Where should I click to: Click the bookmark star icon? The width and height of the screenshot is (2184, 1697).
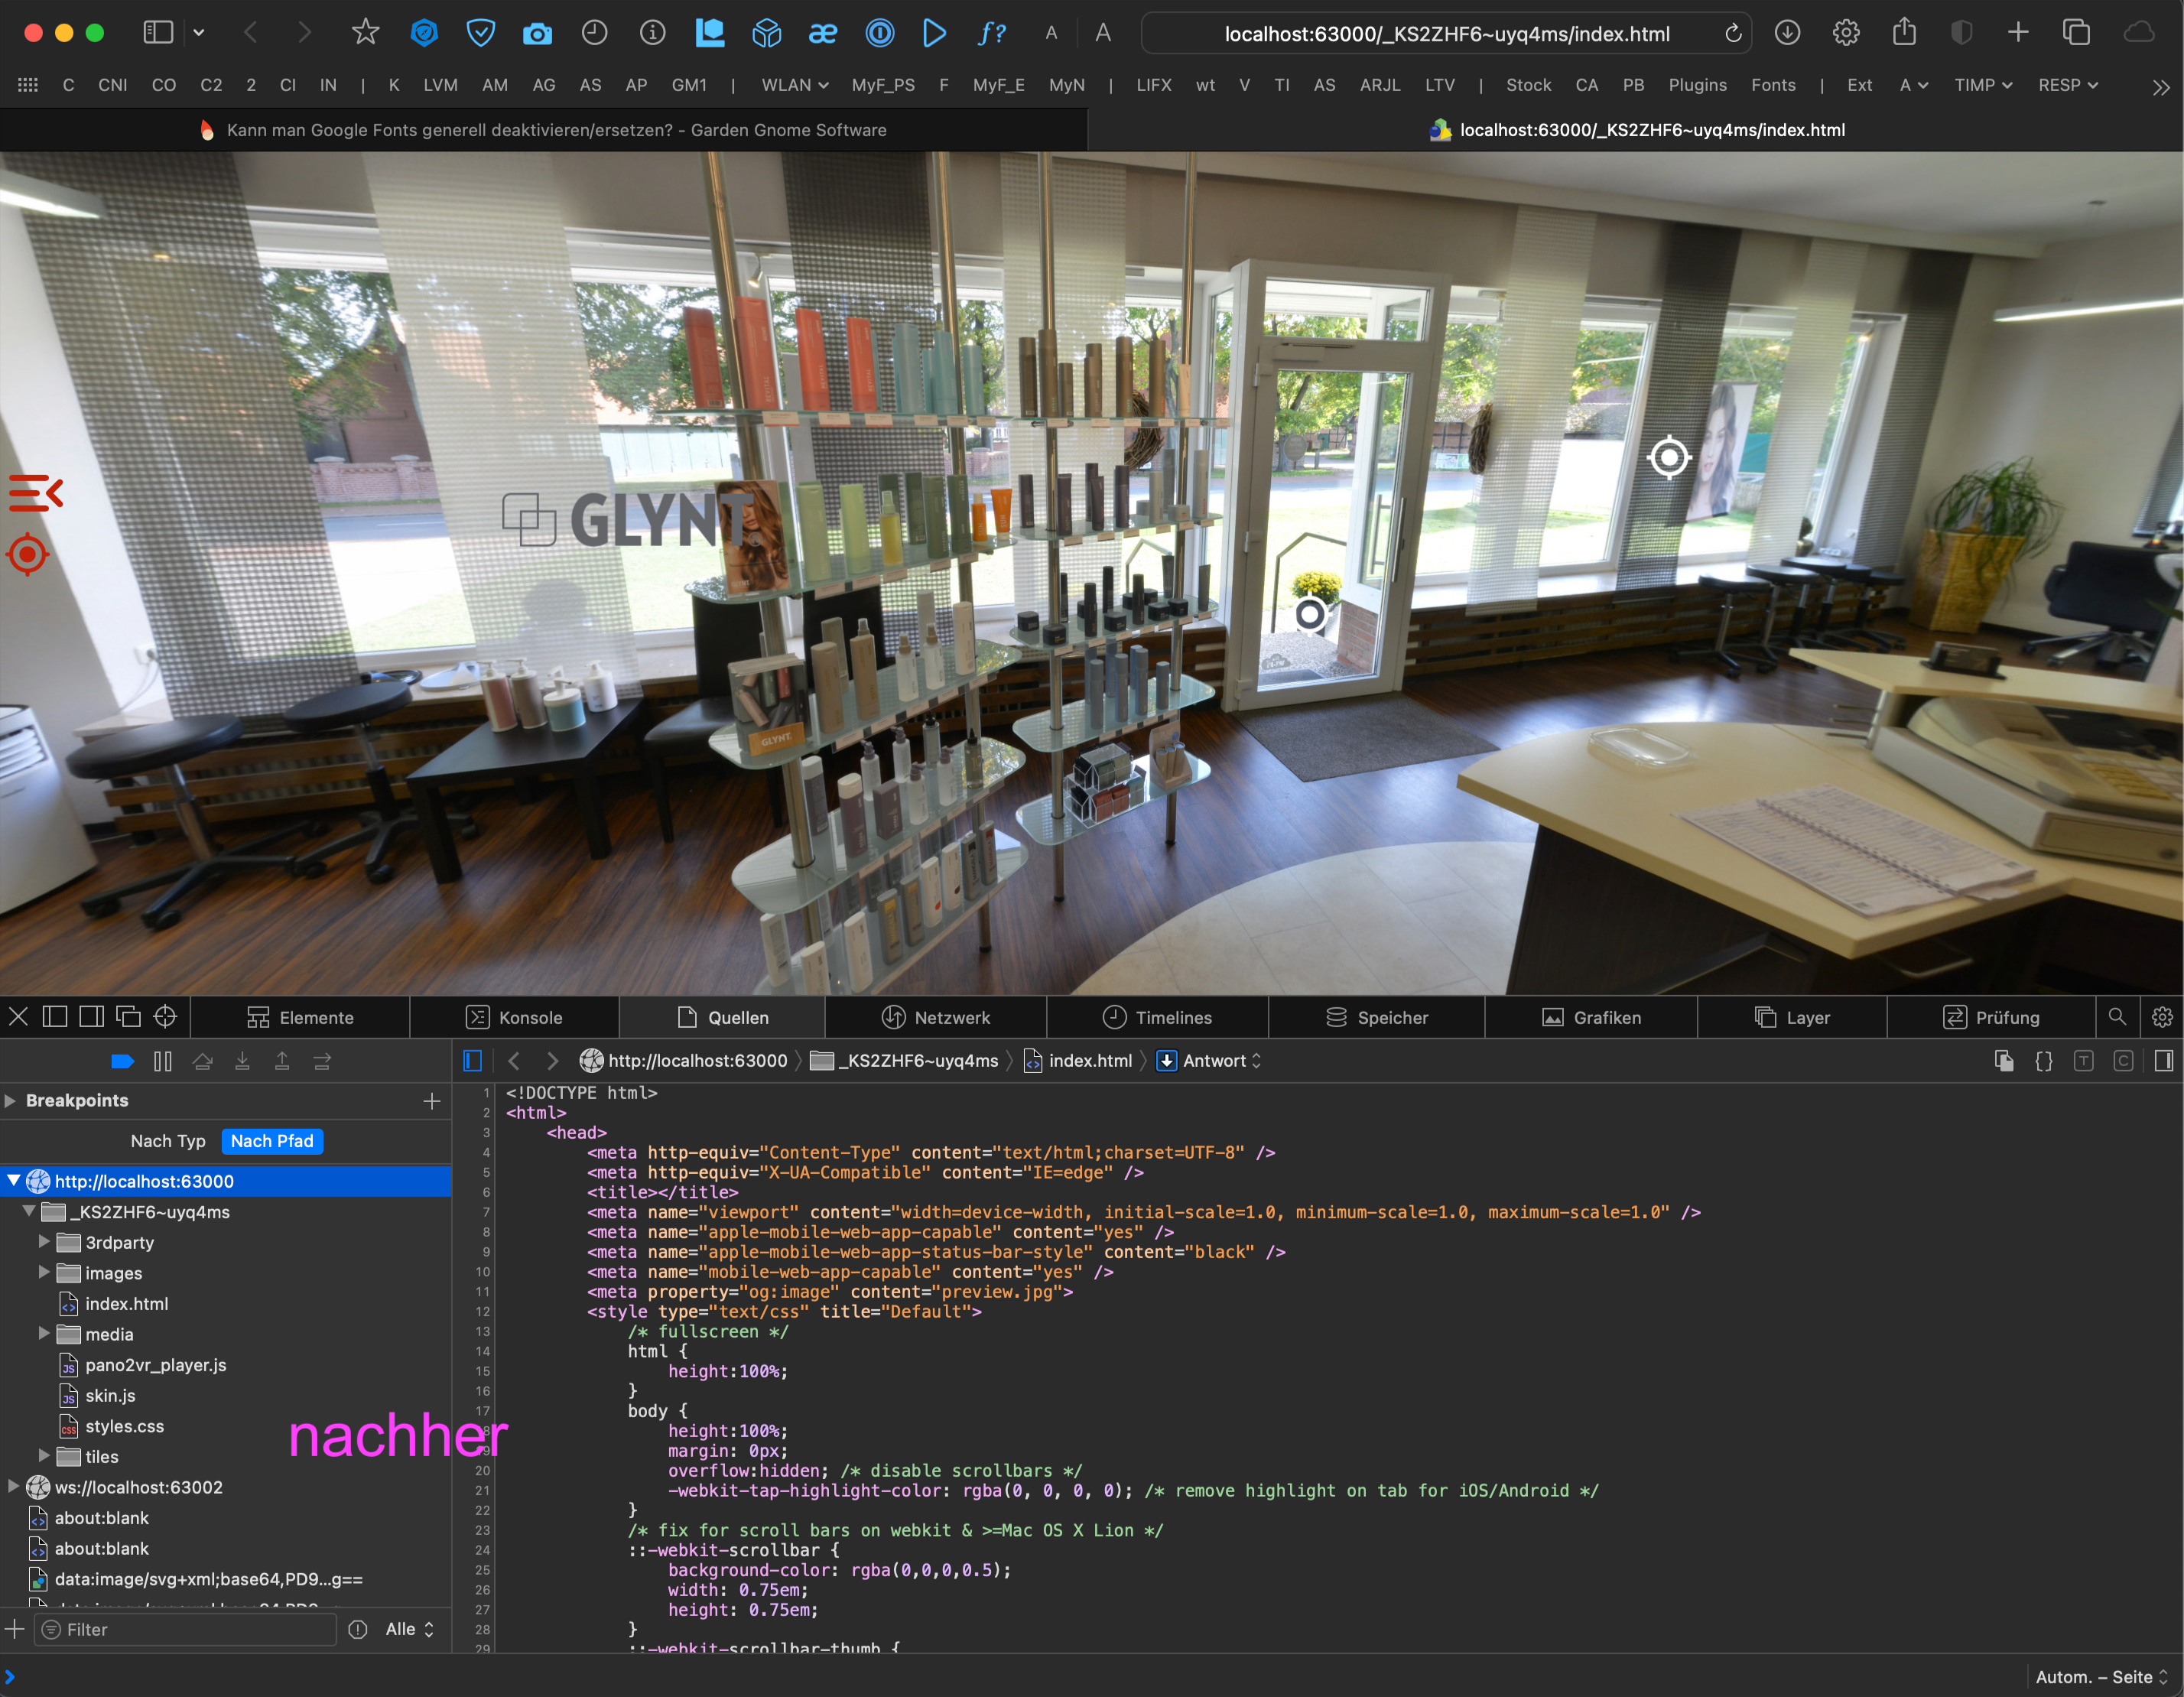(365, 33)
